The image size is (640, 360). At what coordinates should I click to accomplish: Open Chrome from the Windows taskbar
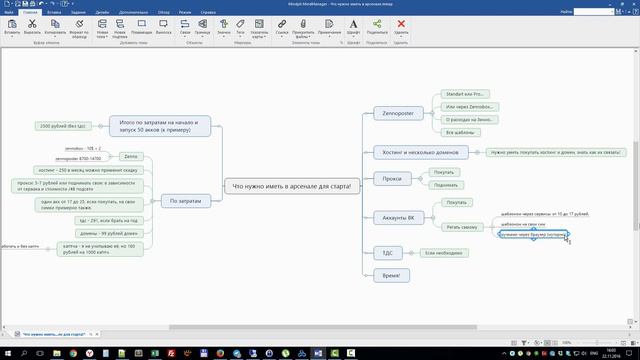[73, 353]
